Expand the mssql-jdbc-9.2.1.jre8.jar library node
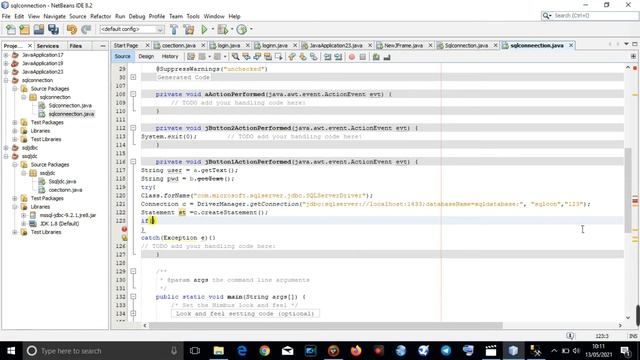 tap(24, 215)
